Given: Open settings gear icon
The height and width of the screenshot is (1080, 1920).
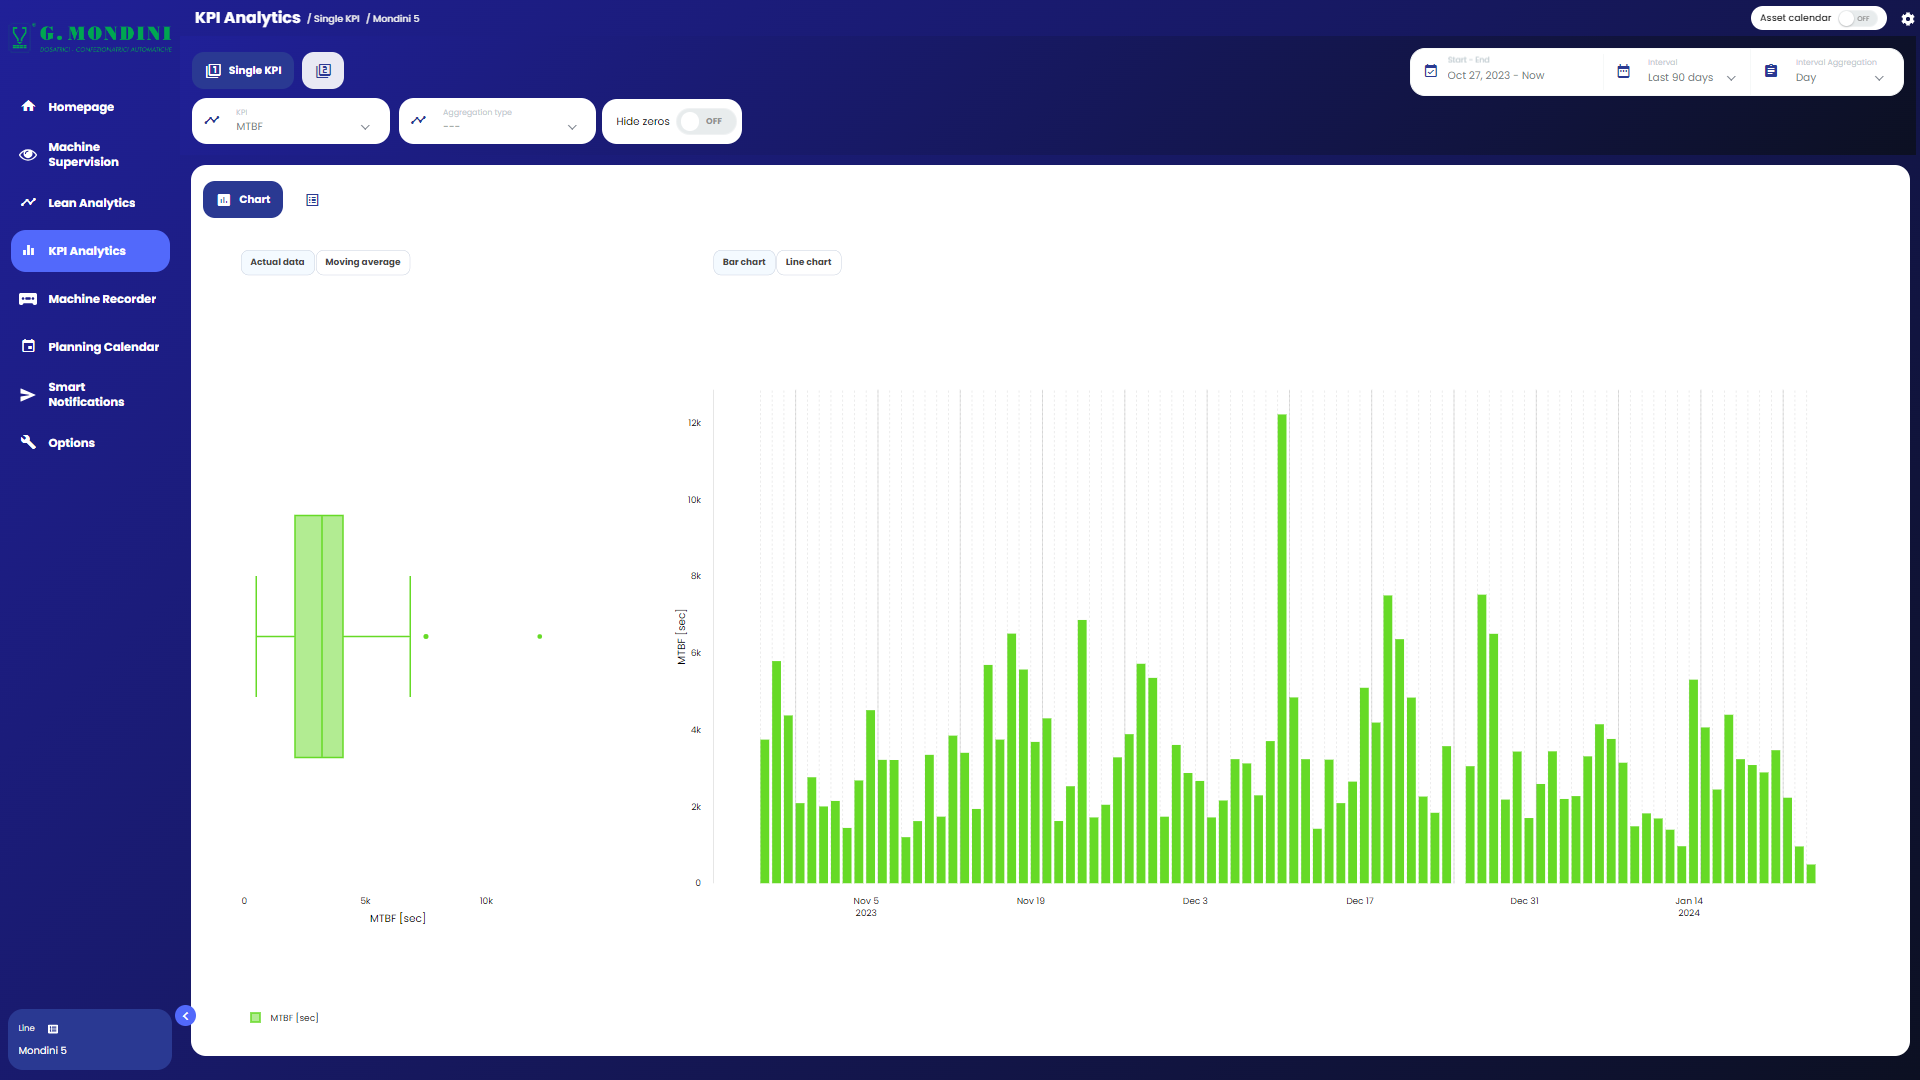Looking at the screenshot, I should [x=1907, y=19].
